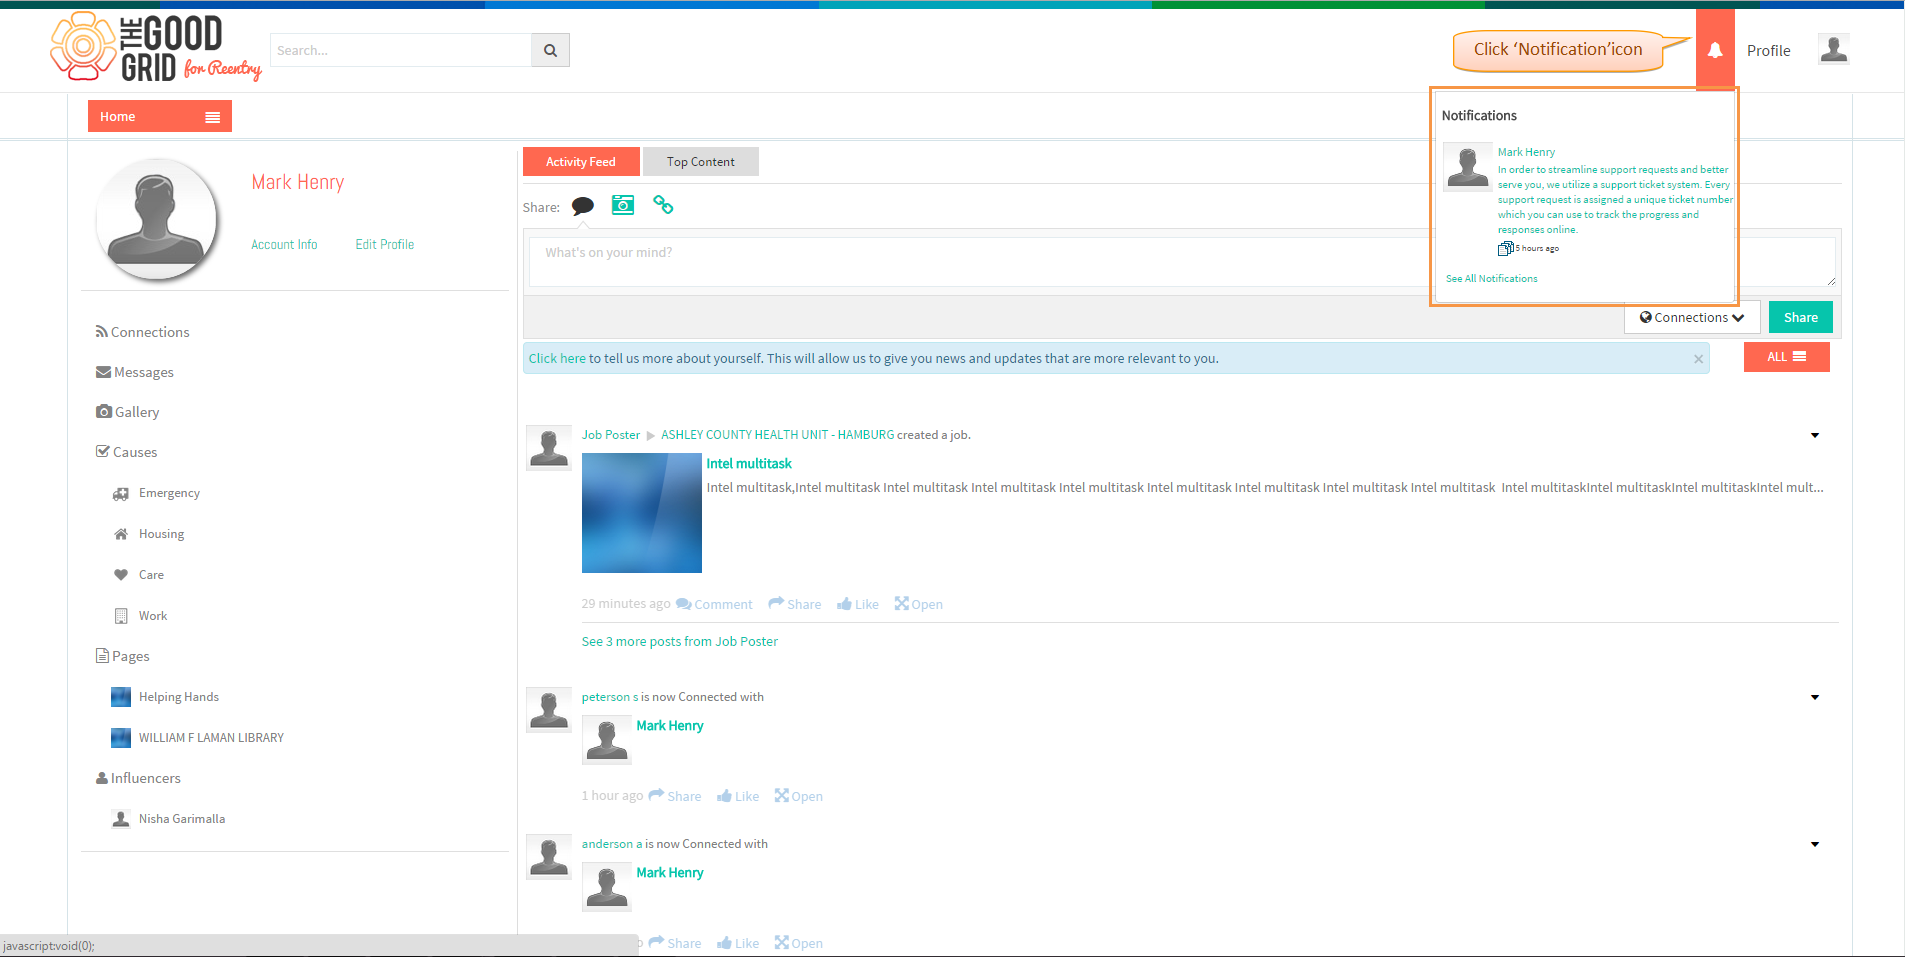
Task: Click the 'What's on your mind?' text box
Action: pos(980,261)
